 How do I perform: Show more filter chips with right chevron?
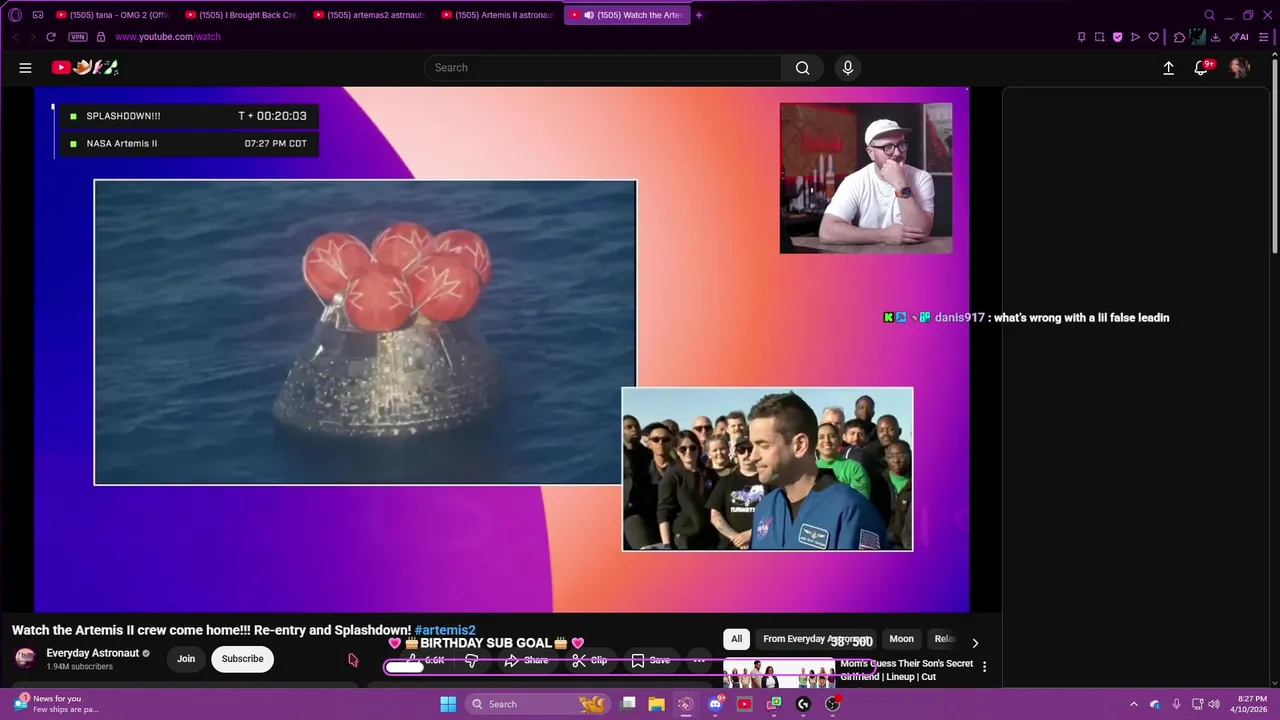pos(975,643)
